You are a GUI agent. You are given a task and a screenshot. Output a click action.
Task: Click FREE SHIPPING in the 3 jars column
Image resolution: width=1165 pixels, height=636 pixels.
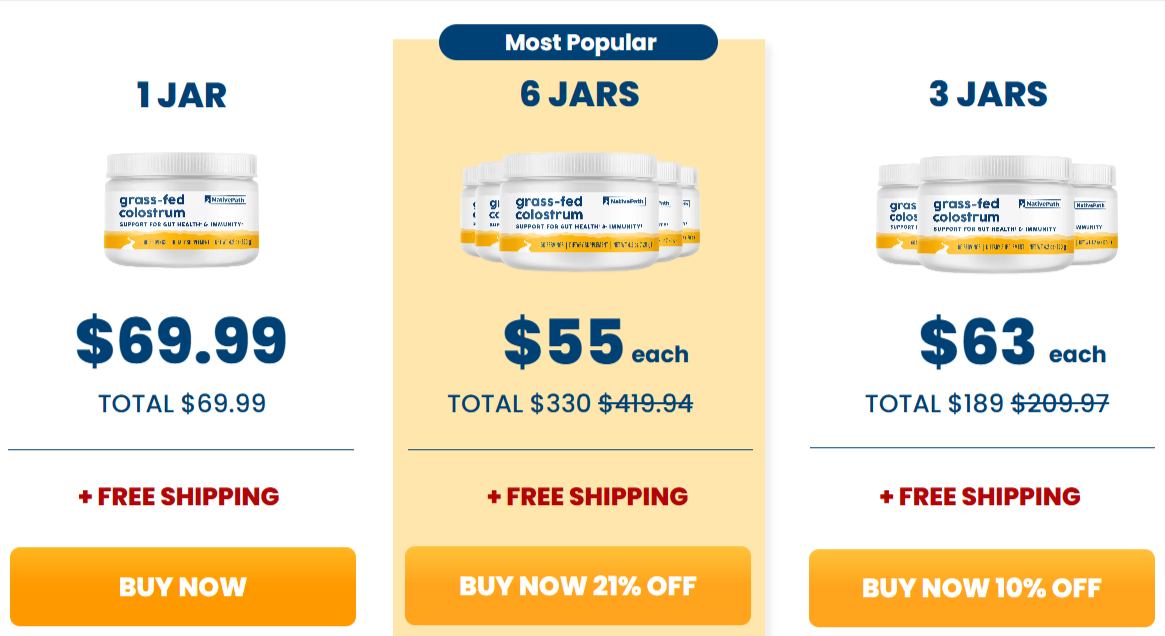coord(980,496)
